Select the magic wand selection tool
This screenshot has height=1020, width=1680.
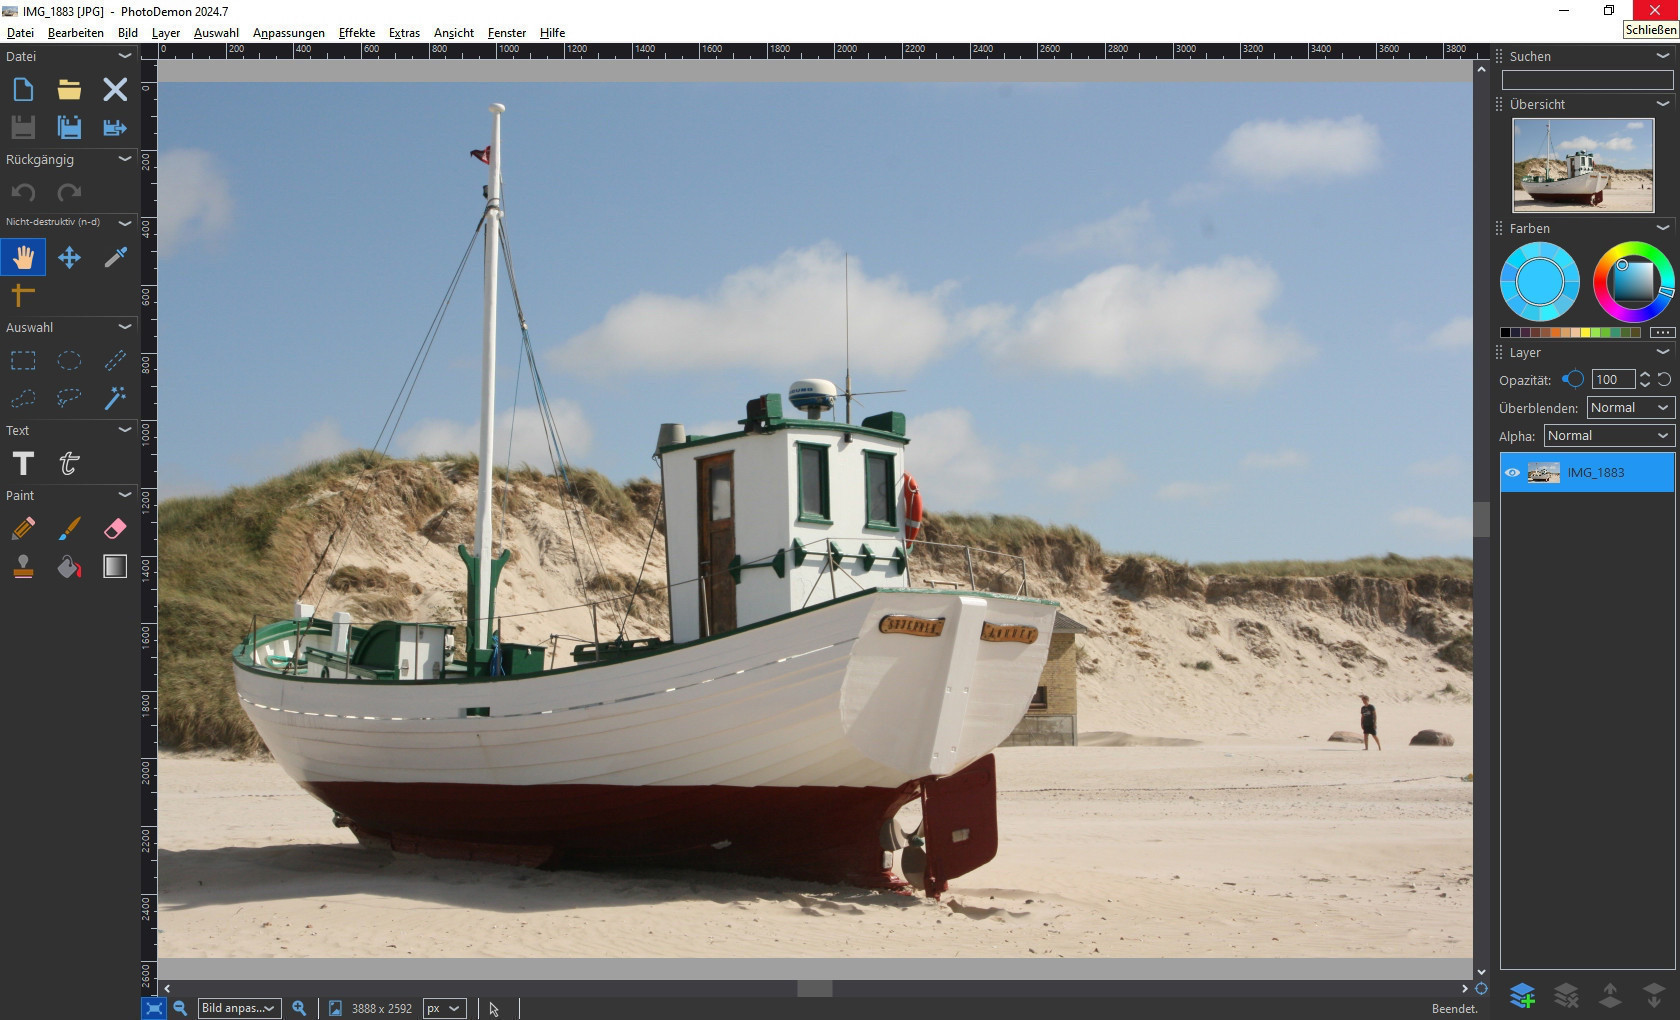[x=115, y=398]
